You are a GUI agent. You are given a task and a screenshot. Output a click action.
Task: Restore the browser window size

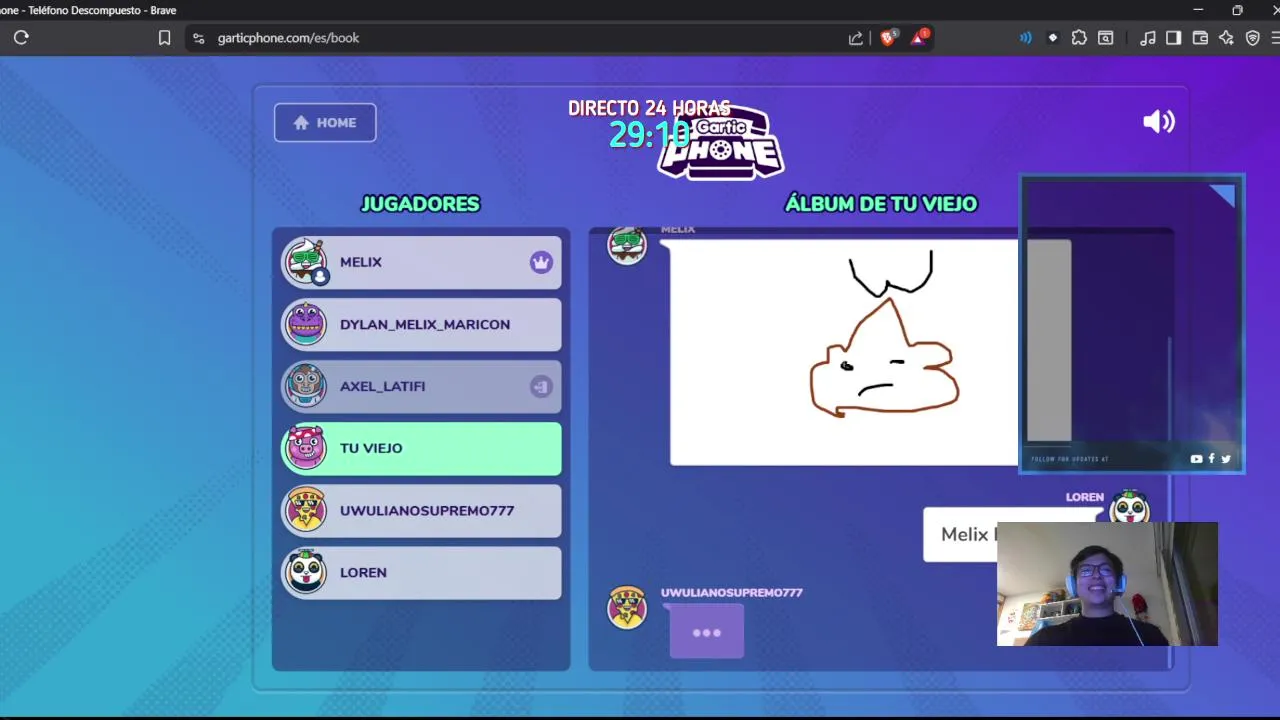(x=1237, y=10)
